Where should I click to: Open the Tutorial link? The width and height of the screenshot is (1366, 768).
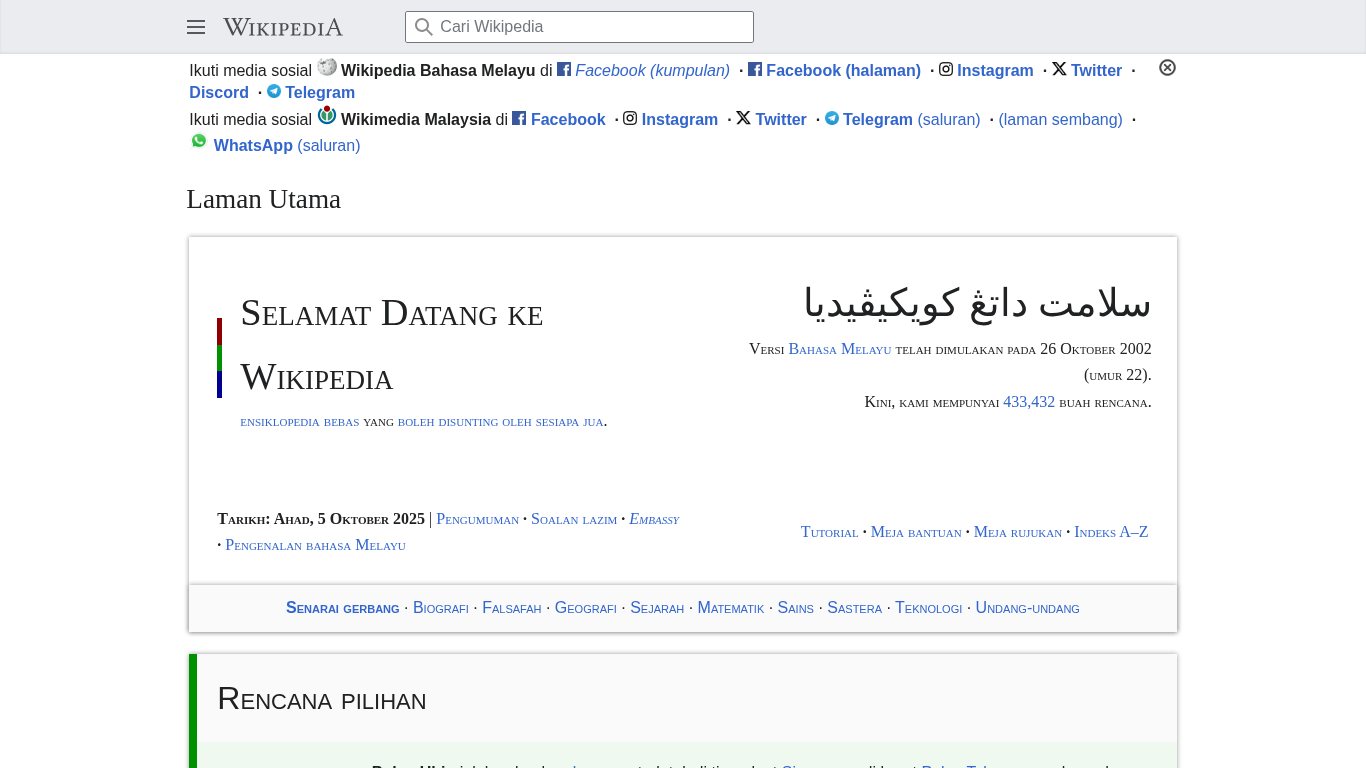click(829, 532)
